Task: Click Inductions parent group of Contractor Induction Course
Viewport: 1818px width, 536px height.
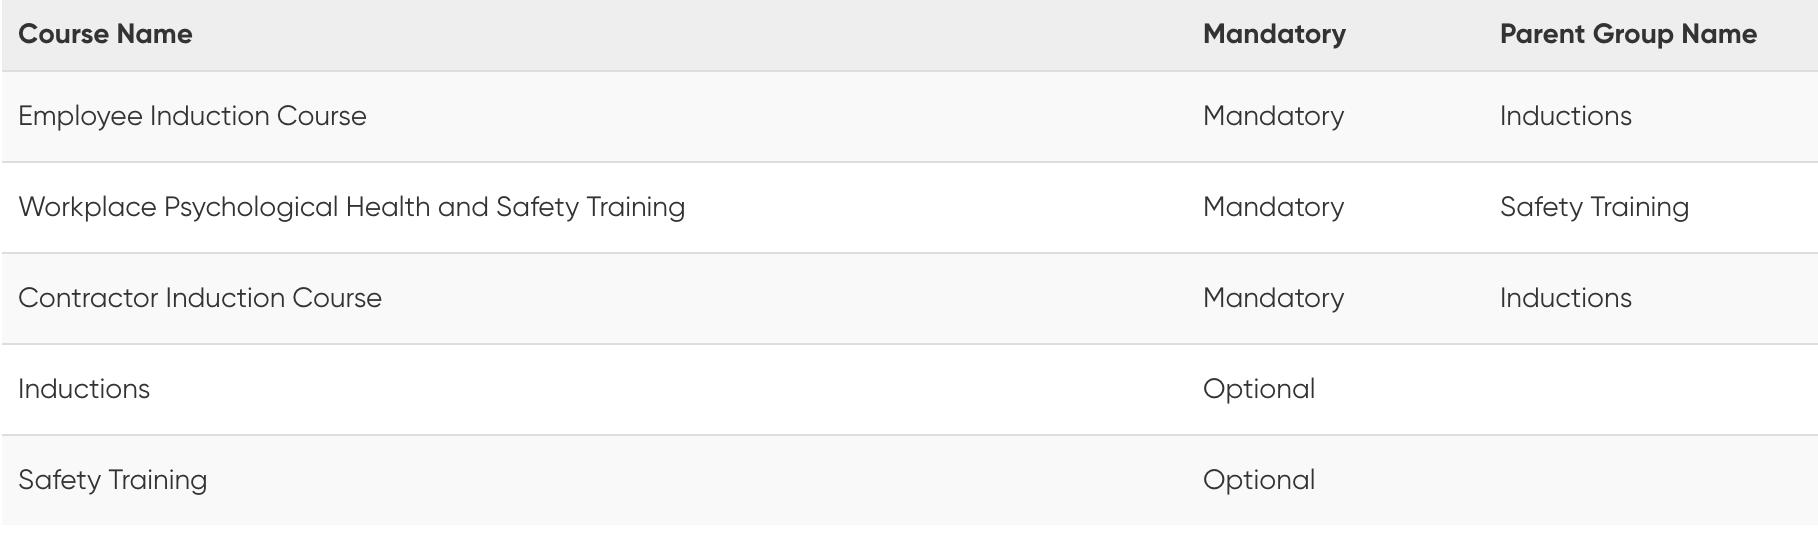Action: (1565, 298)
